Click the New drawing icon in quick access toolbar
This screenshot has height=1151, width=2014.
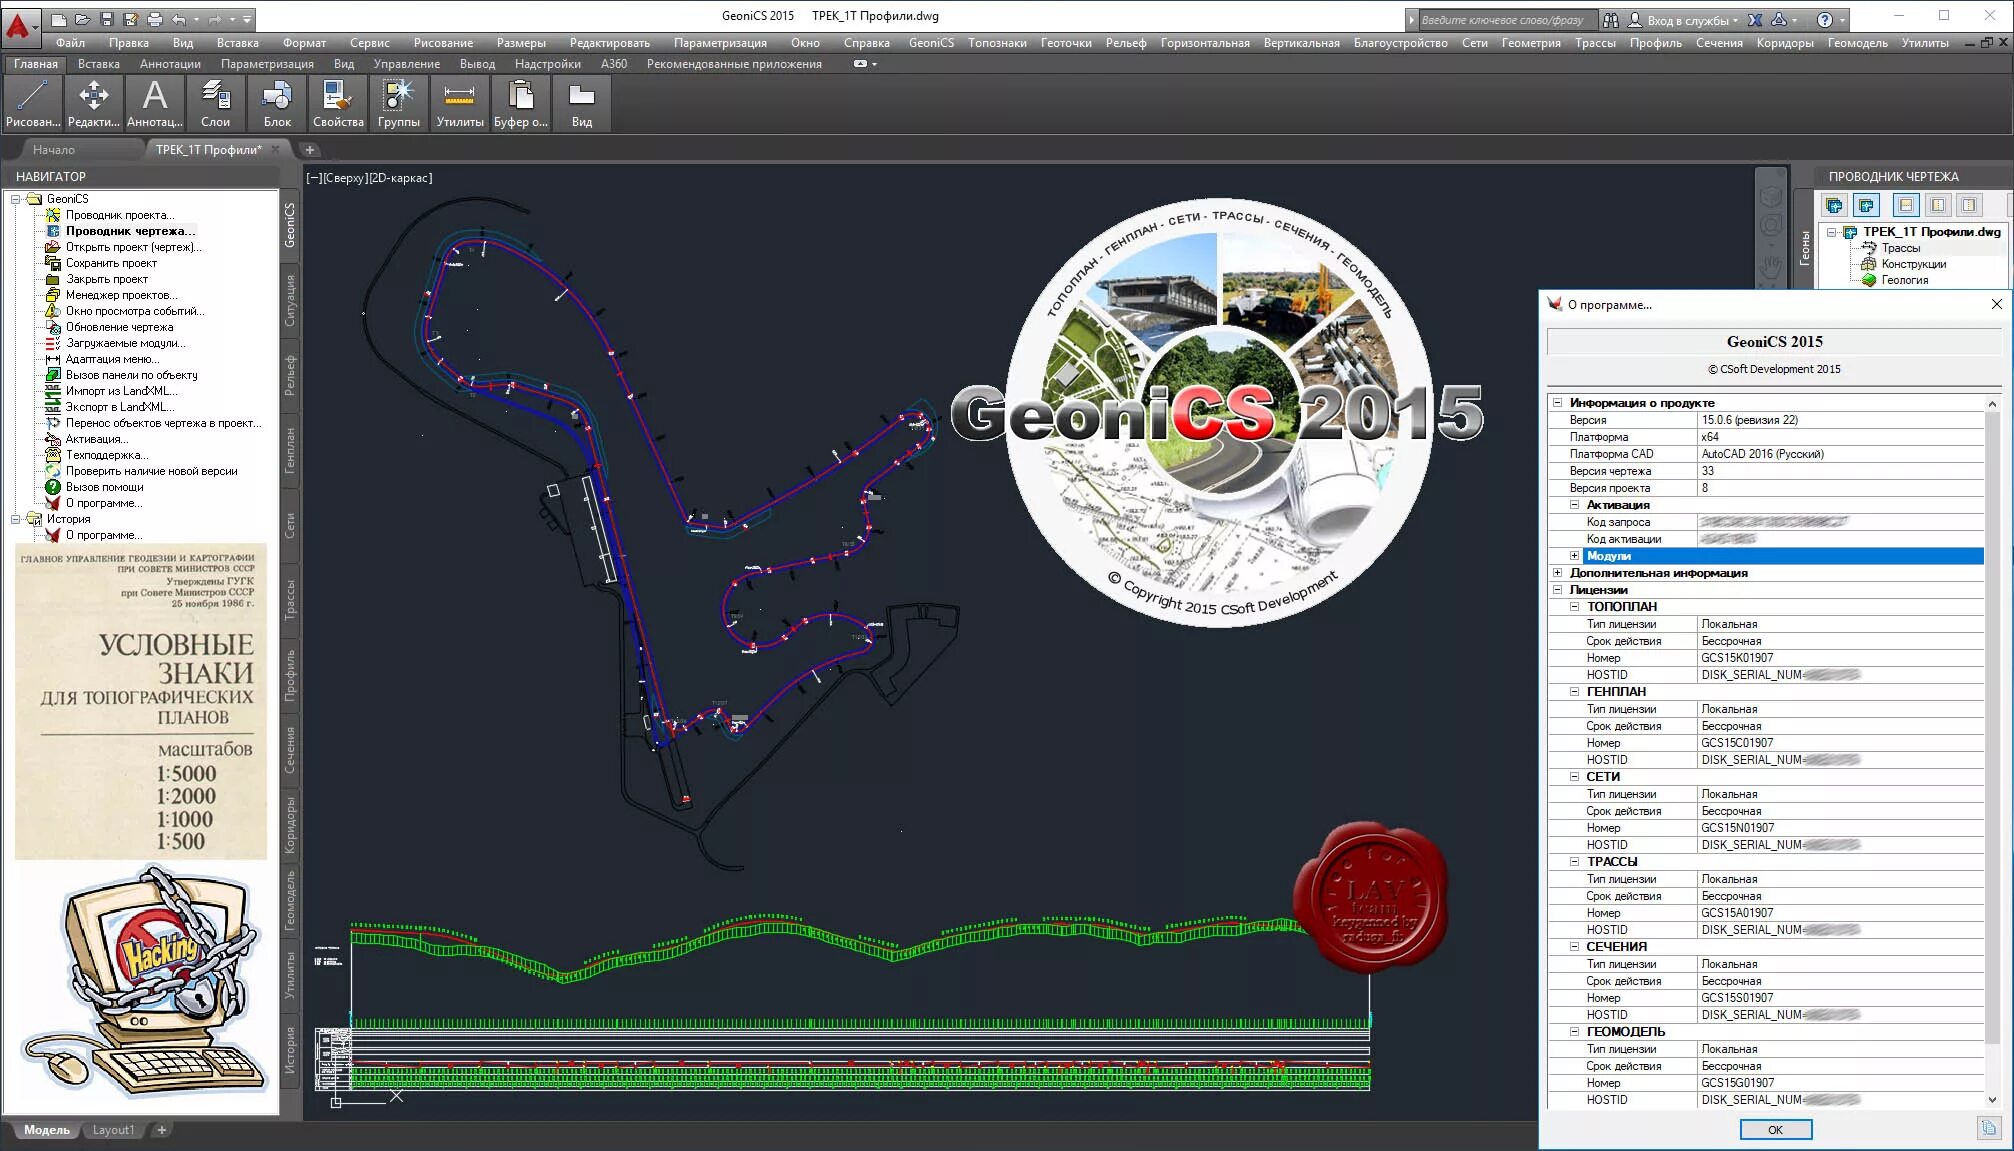click(x=59, y=19)
